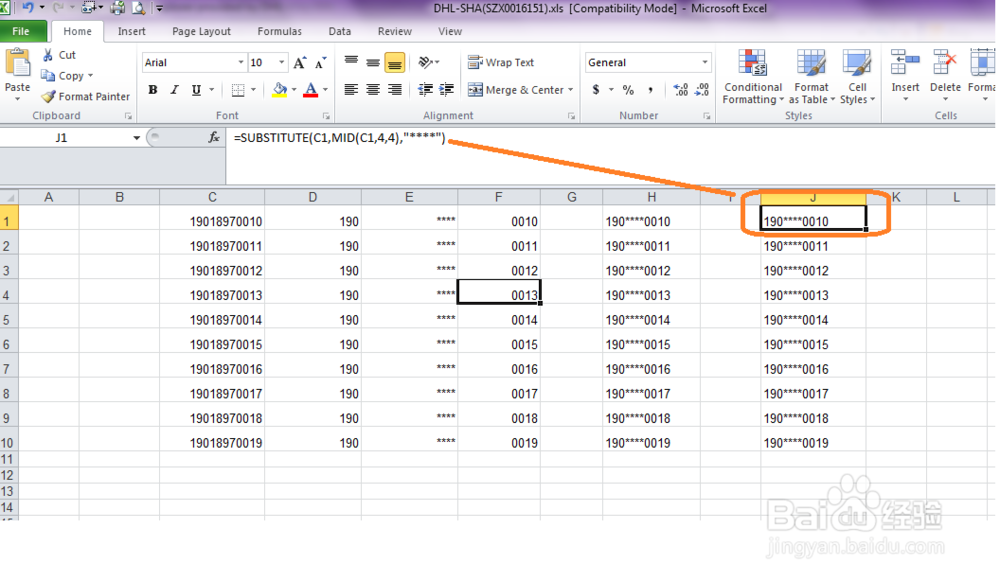1000x581 pixels.
Task: Click the Orientation text rotation icon
Action: [425, 63]
